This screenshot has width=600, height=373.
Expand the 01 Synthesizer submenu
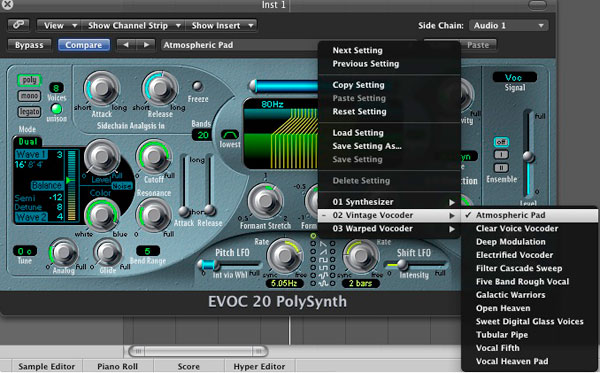point(389,202)
